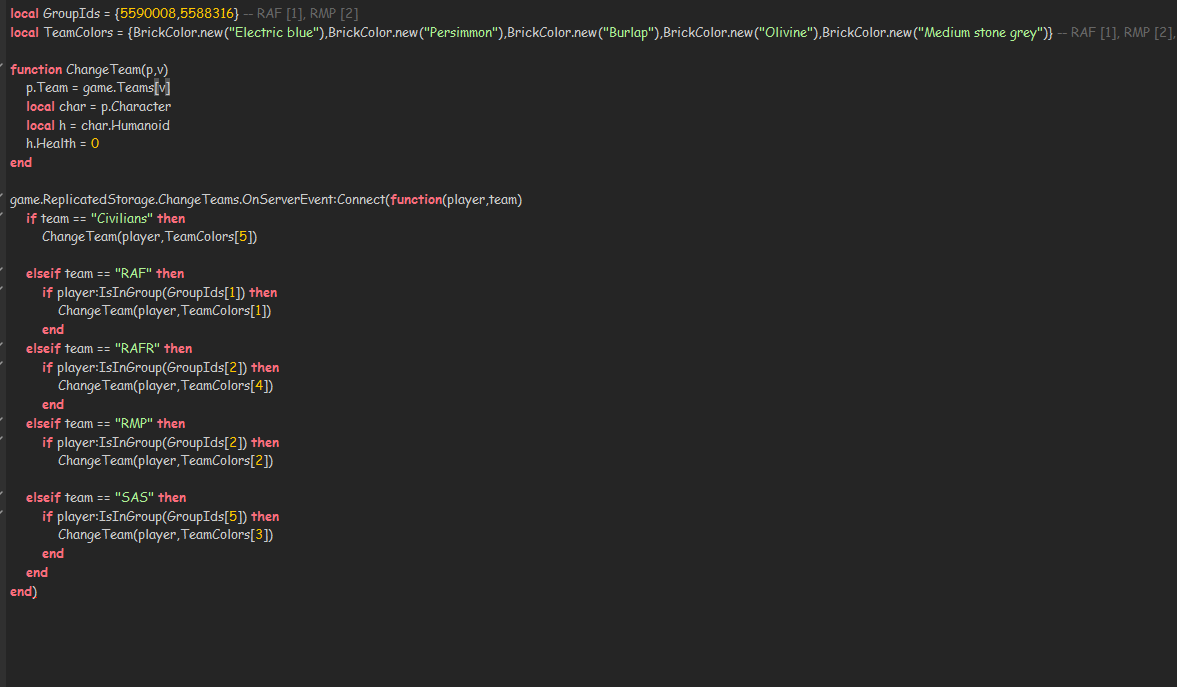Click the final end) closing line
The height and width of the screenshot is (687, 1177).
[x=23, y=592]
